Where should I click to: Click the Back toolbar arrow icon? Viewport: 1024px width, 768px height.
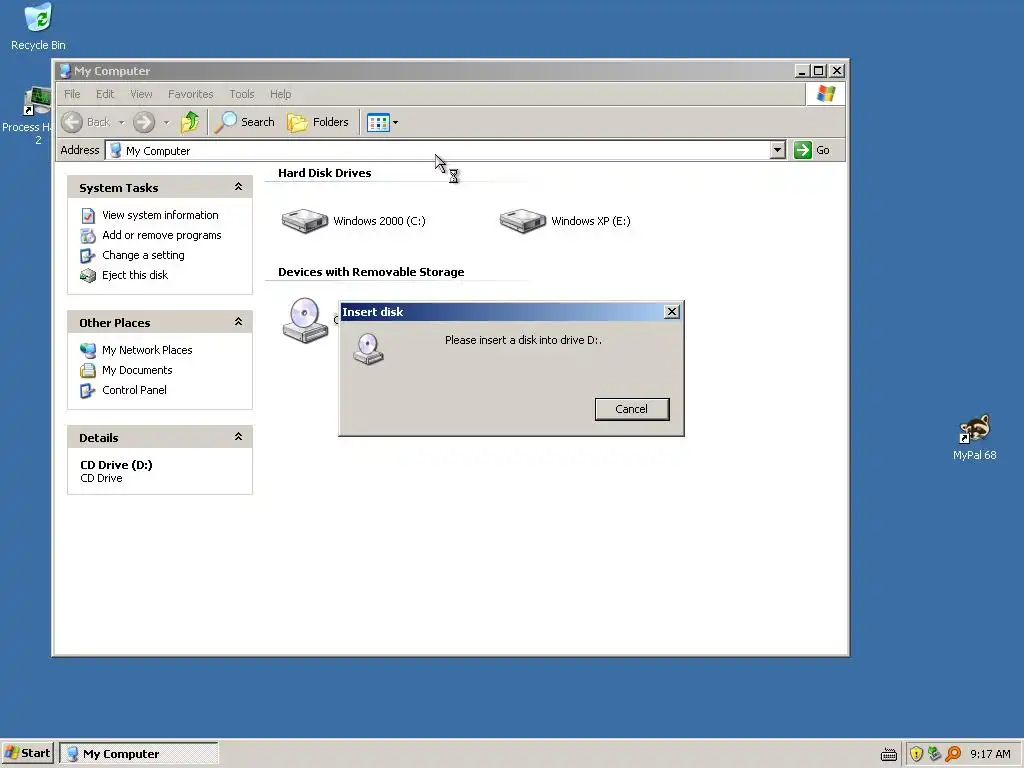(72, 122)
